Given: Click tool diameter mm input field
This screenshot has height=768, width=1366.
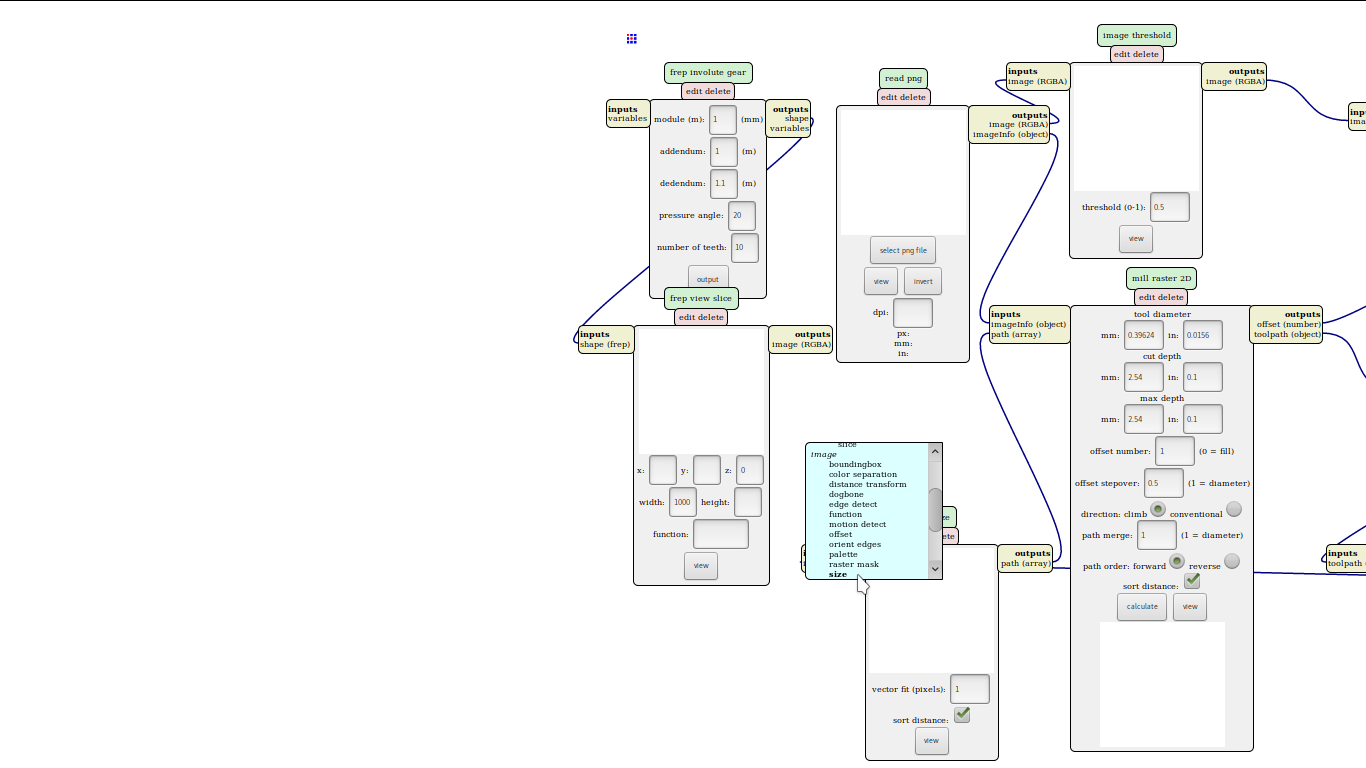Looking at the screenshot, I should pyautogui.click(x=1144, y=336).
